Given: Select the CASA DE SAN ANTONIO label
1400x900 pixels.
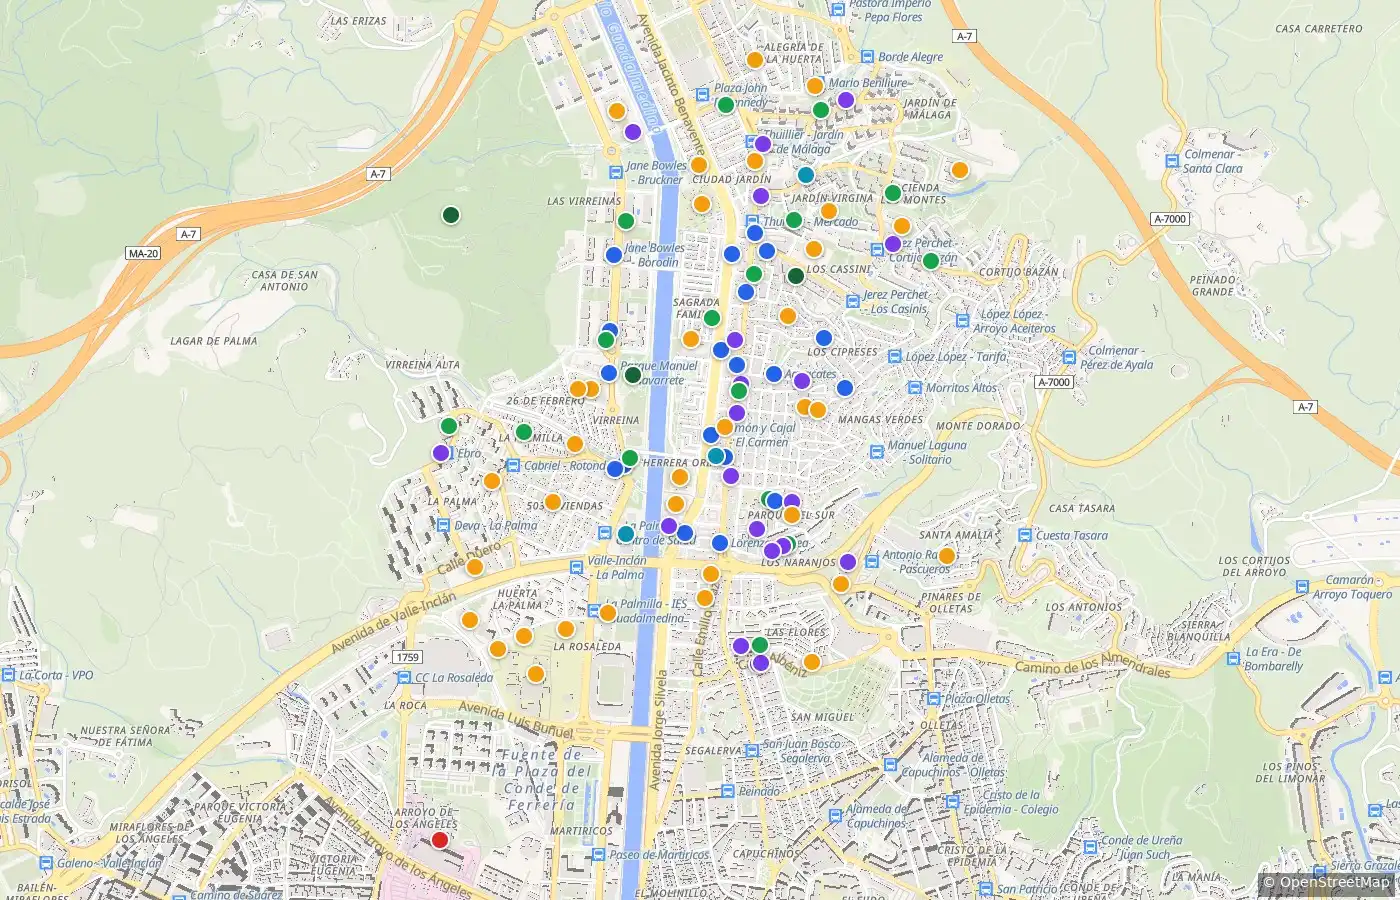Looking at the screenshot, I should coord(285,281).
